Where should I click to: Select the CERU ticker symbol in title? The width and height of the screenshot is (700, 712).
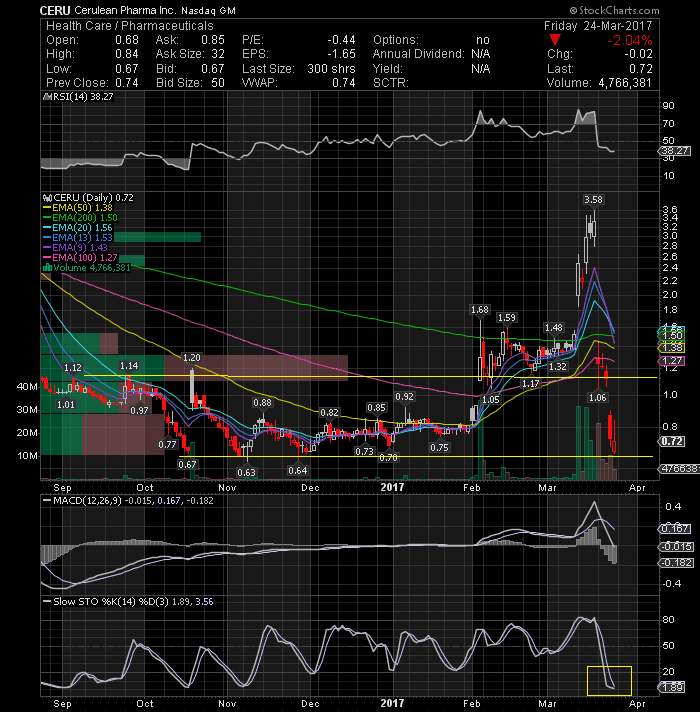(55, 10)
